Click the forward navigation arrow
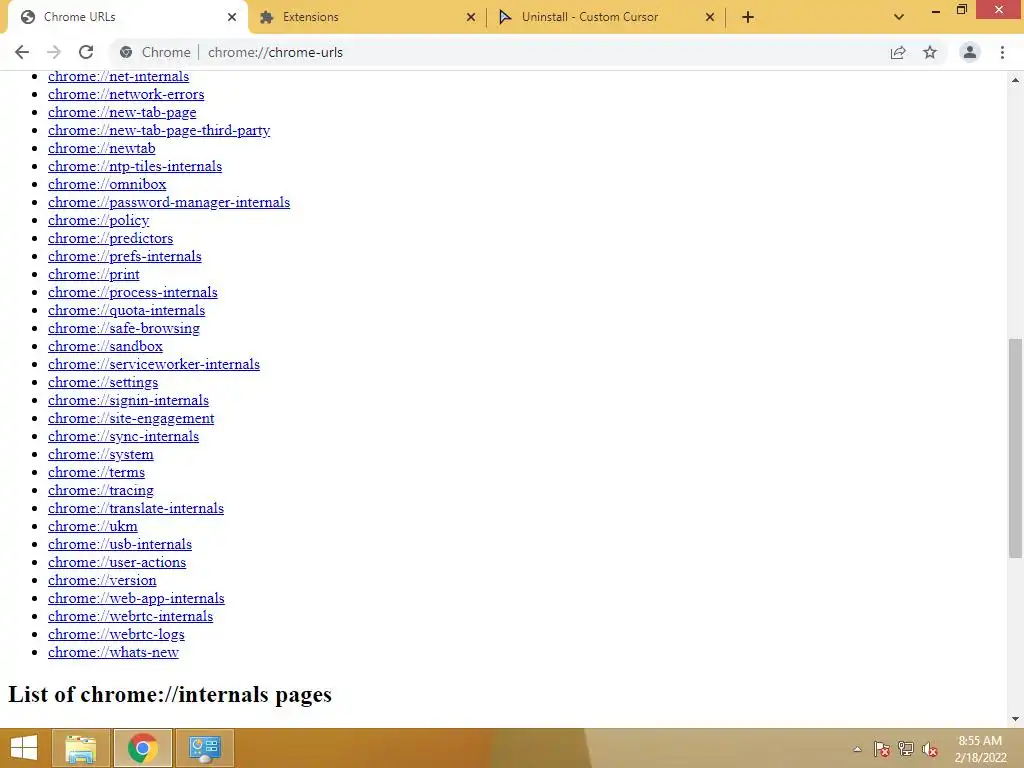The height and width of the screenshot is (768, 1024). 54,52
